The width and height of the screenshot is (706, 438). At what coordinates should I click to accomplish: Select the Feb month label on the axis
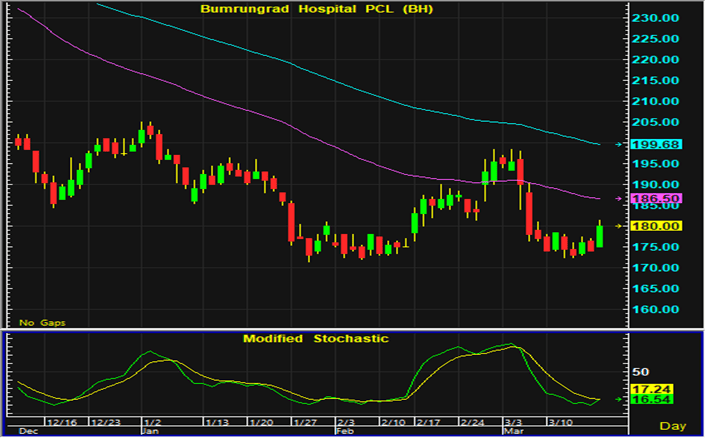point(343,432)
